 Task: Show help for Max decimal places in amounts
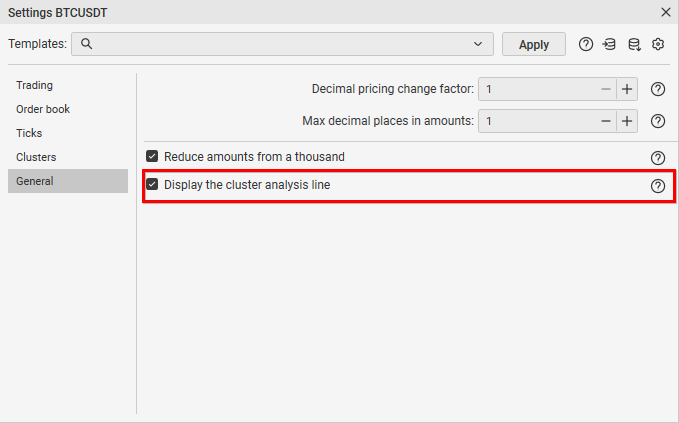tap(658, 121)
